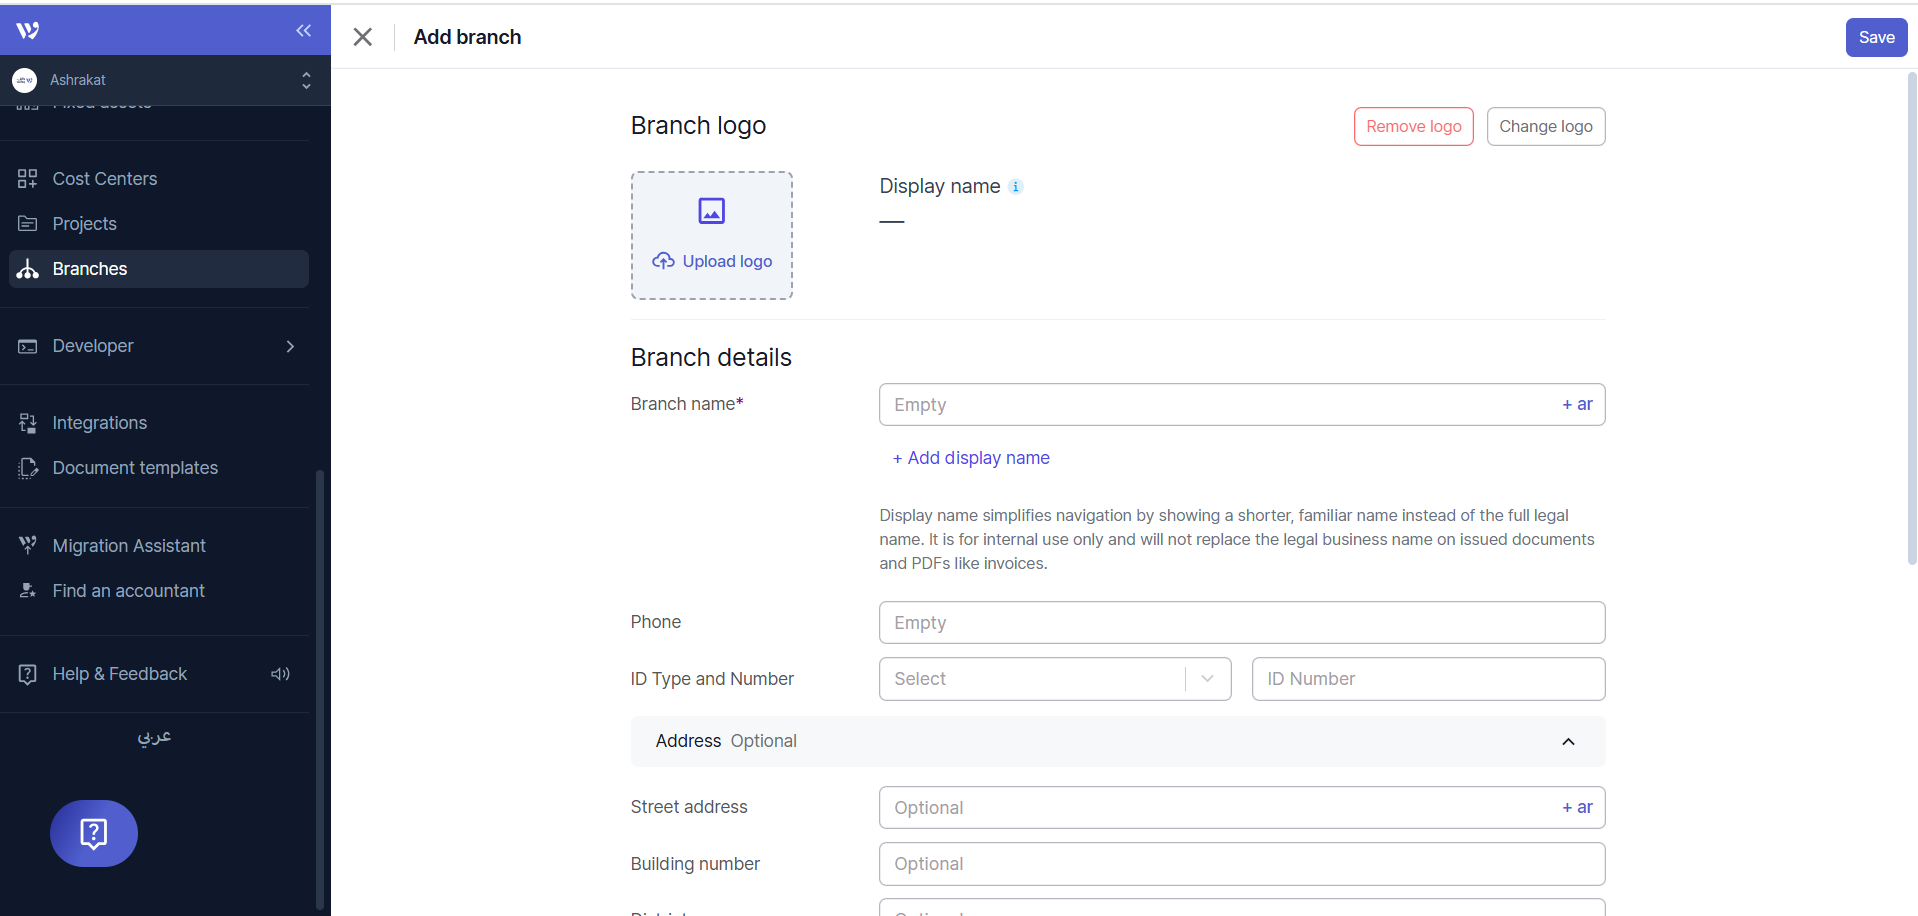Open Cost Centers from the sidebar
The image size is (1918, 916).
click(x=104, y=179)
